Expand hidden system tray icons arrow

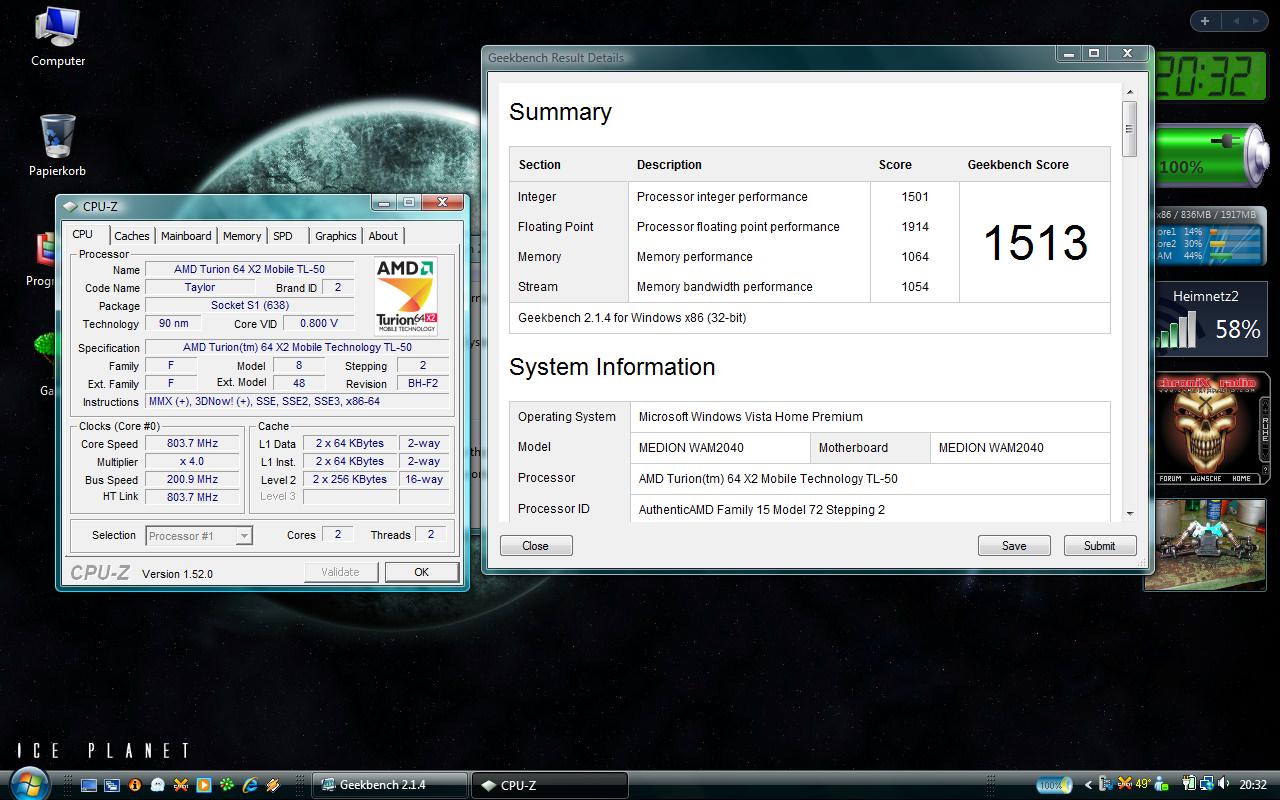click(1088, 785)
